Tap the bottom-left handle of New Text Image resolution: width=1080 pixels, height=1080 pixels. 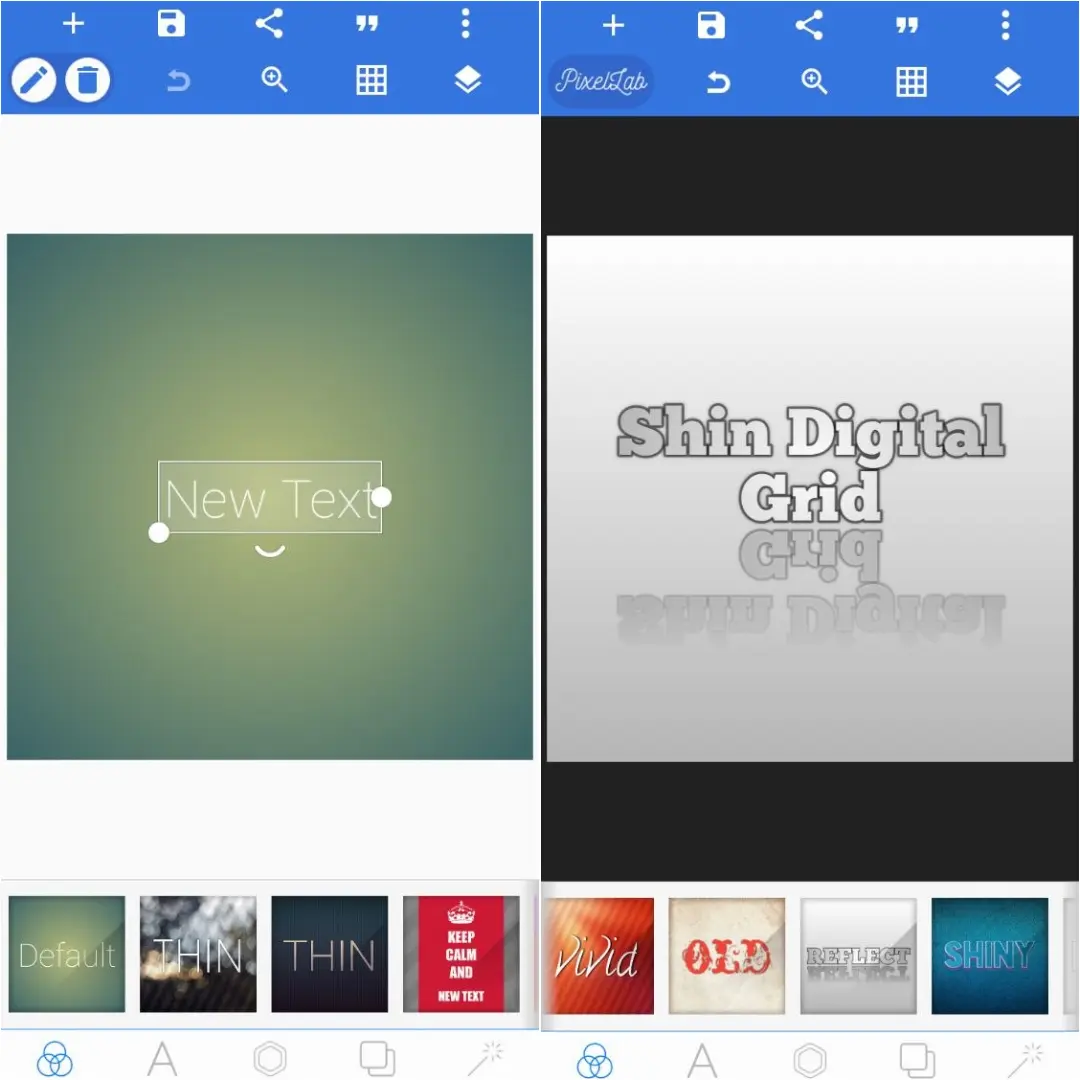[159, 532]
